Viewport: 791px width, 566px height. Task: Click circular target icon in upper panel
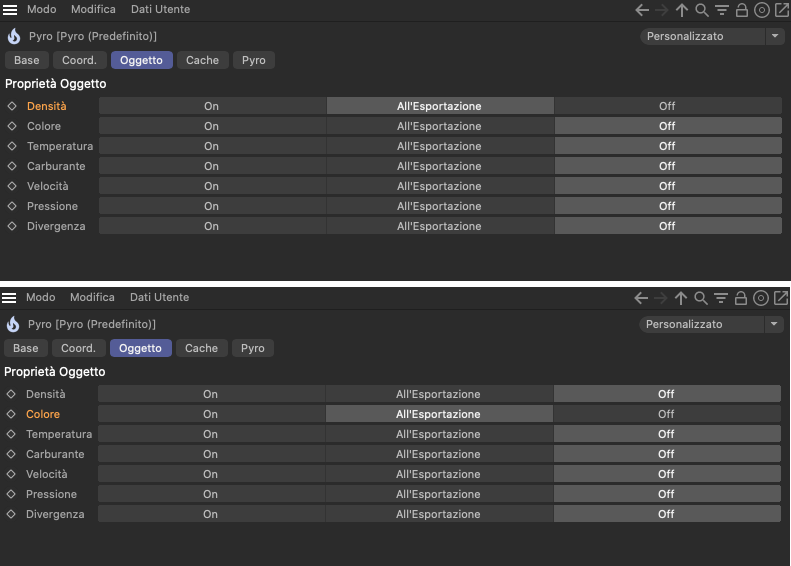762,10
